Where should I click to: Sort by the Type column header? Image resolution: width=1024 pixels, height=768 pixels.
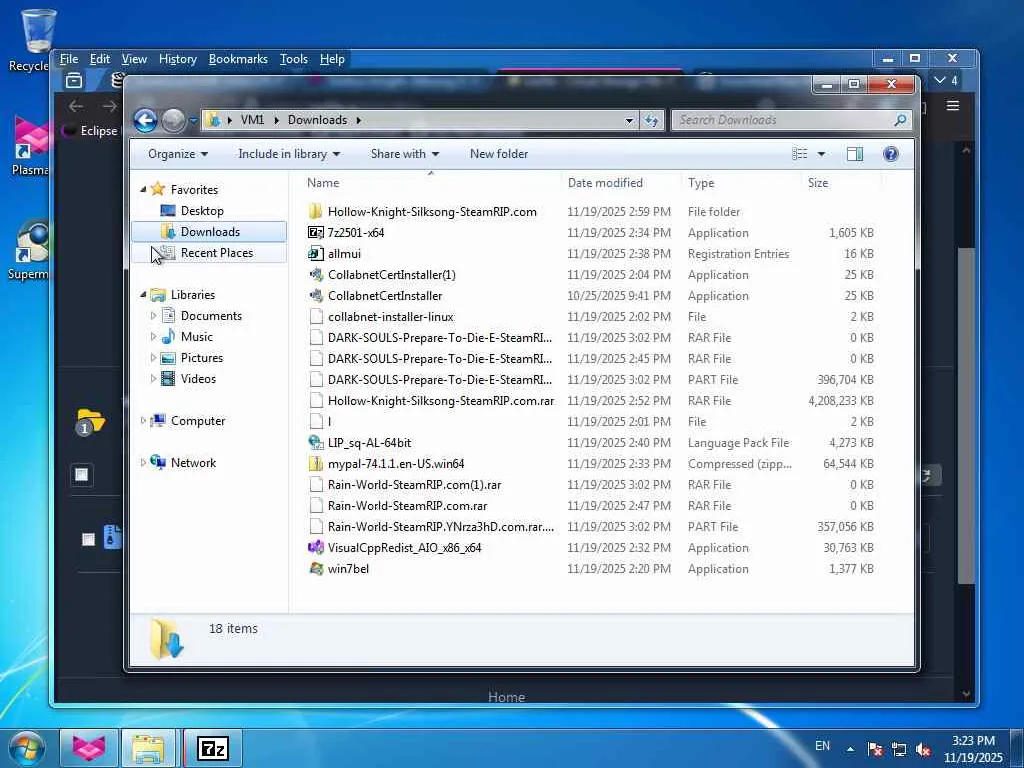click(701, 183)
